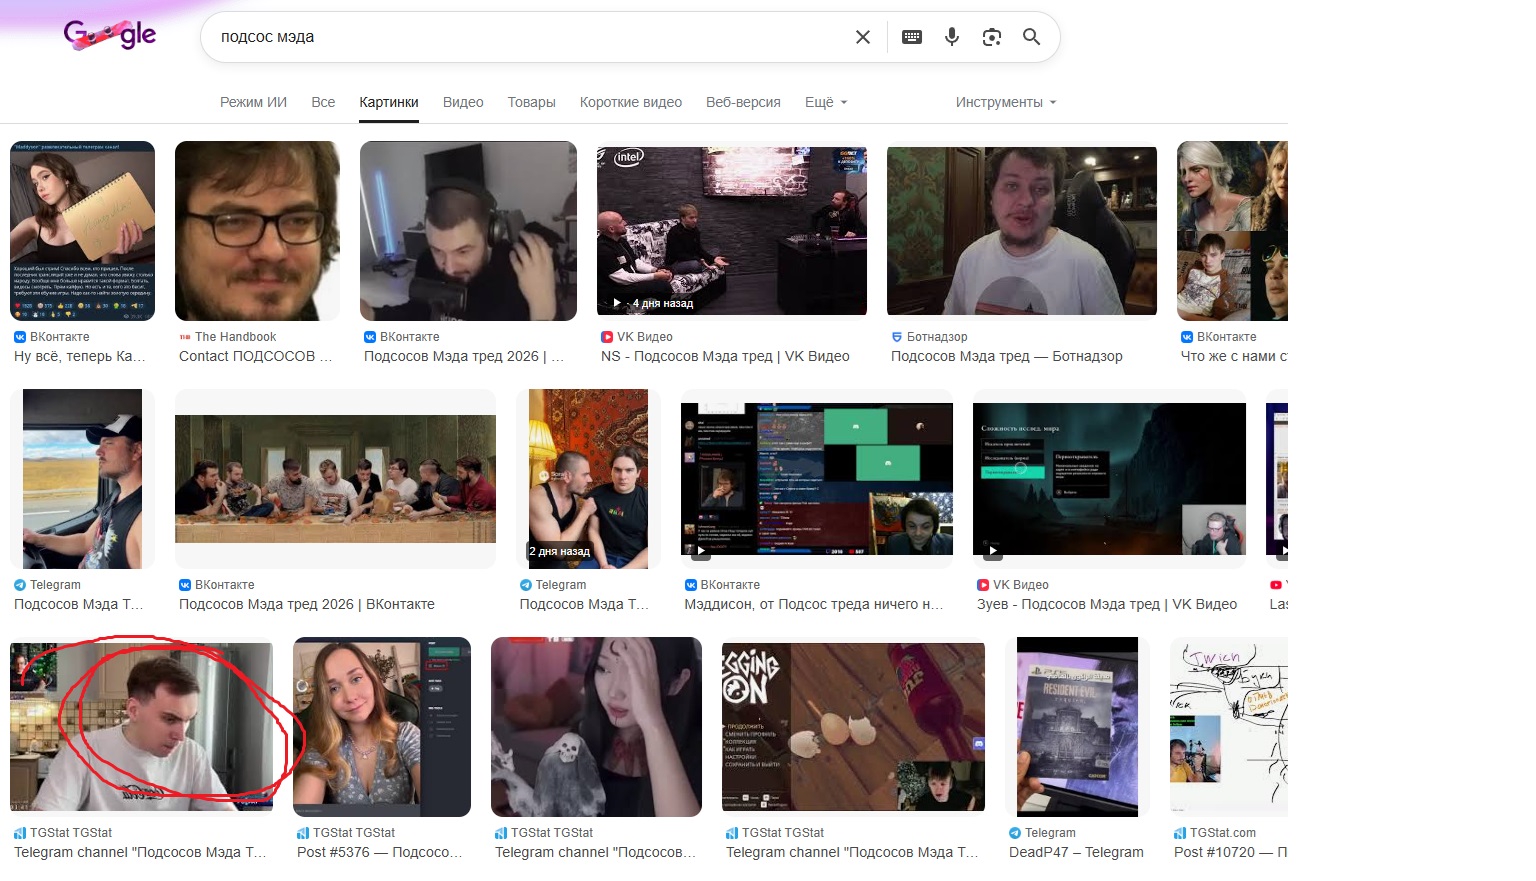
Task: Open 'DeadP47 – Telegram' result link
Action: (1076, 852)
